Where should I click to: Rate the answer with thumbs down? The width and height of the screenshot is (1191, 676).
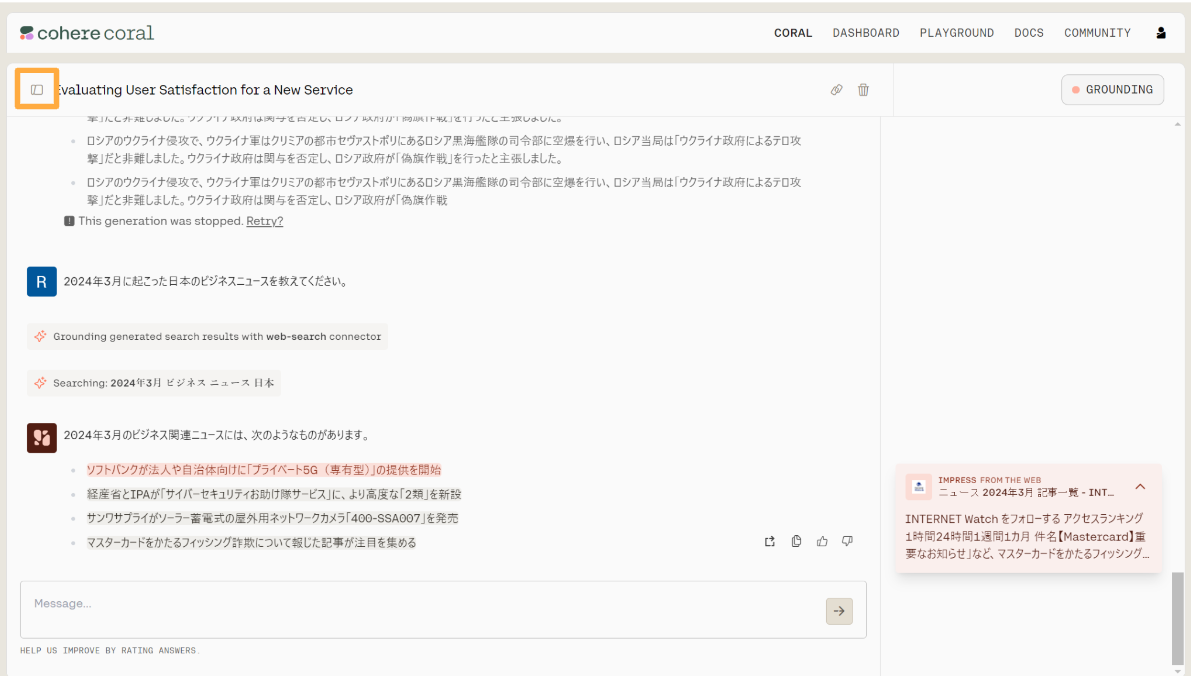click(847, 541)
